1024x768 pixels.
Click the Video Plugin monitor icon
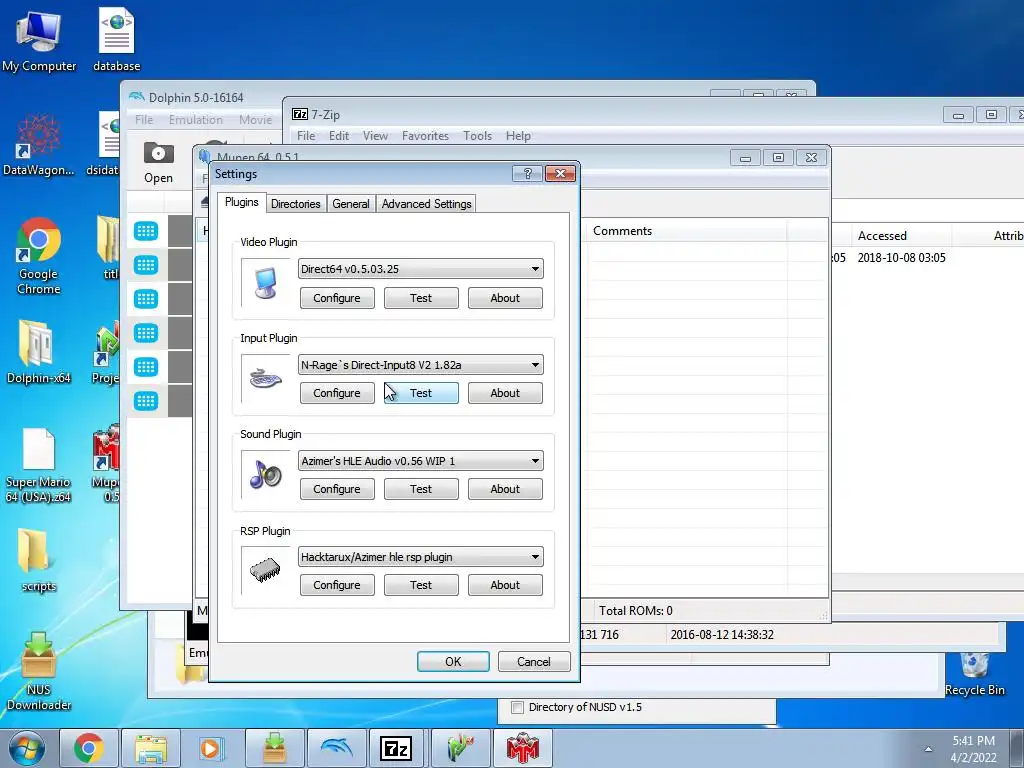[266, 283]
